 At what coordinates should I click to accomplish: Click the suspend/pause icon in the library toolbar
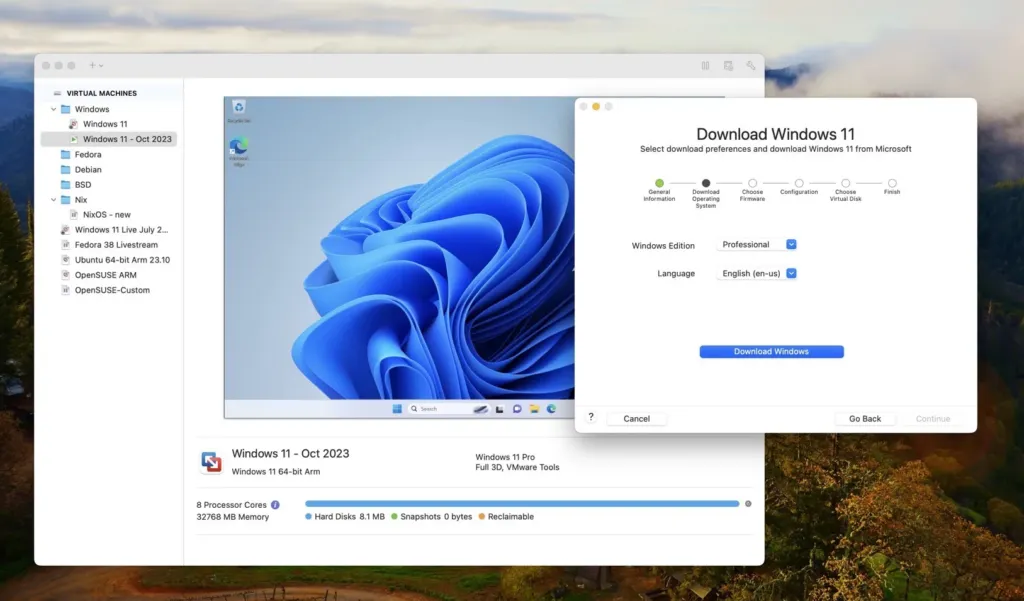click(705, 65)
